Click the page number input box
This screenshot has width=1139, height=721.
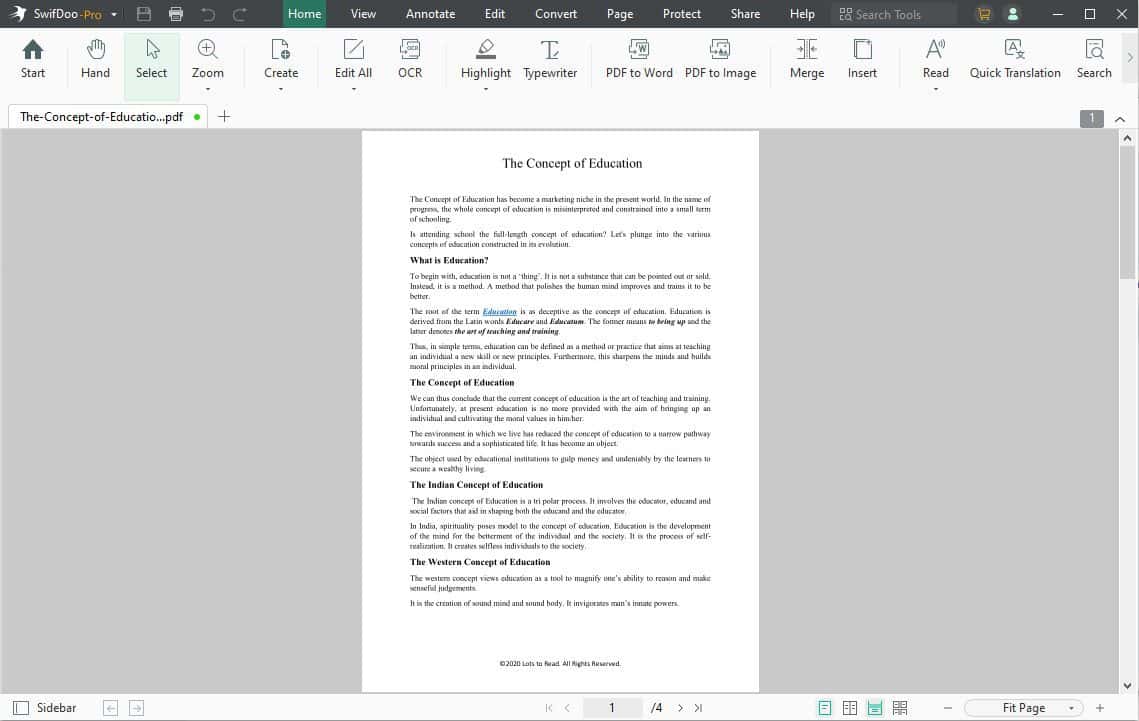coord(612,708)
